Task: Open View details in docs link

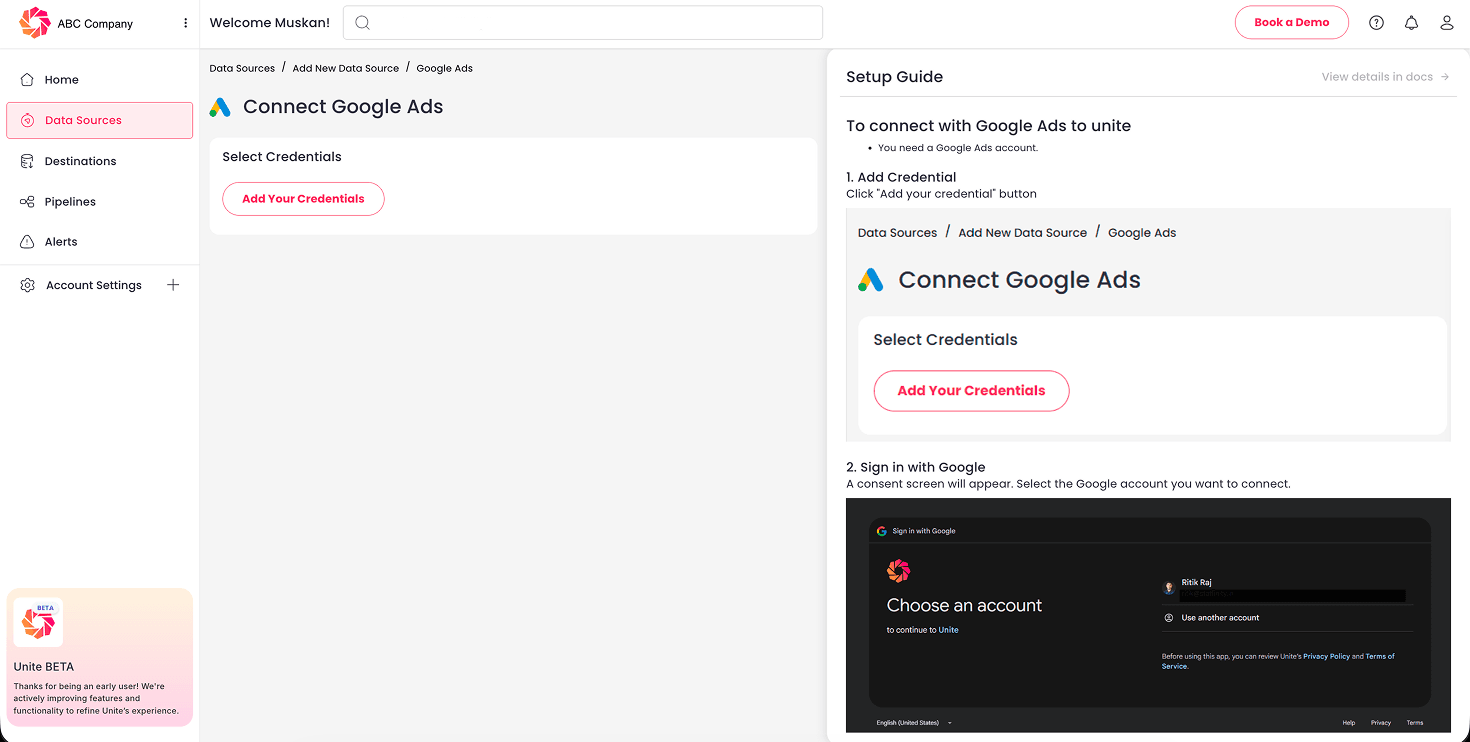Action: (x=1377, y=77)
